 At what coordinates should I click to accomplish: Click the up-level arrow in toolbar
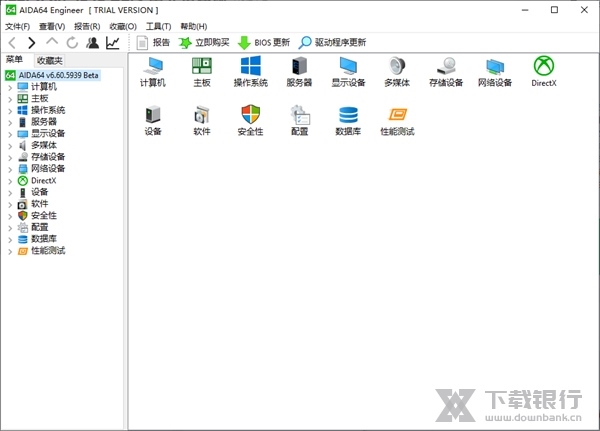[x=52, y=41]
